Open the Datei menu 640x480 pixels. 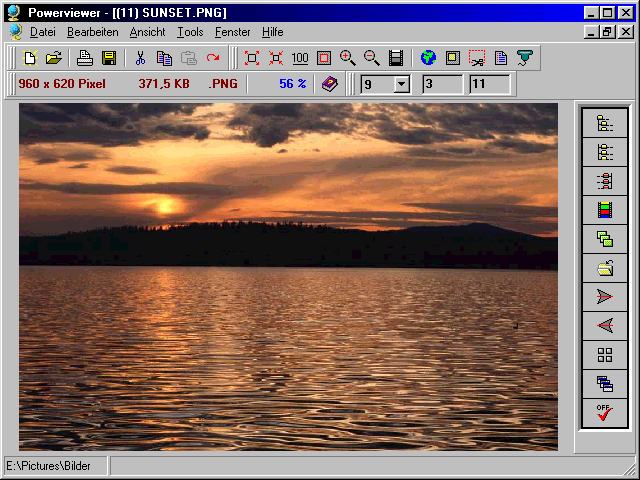point(42,32)
